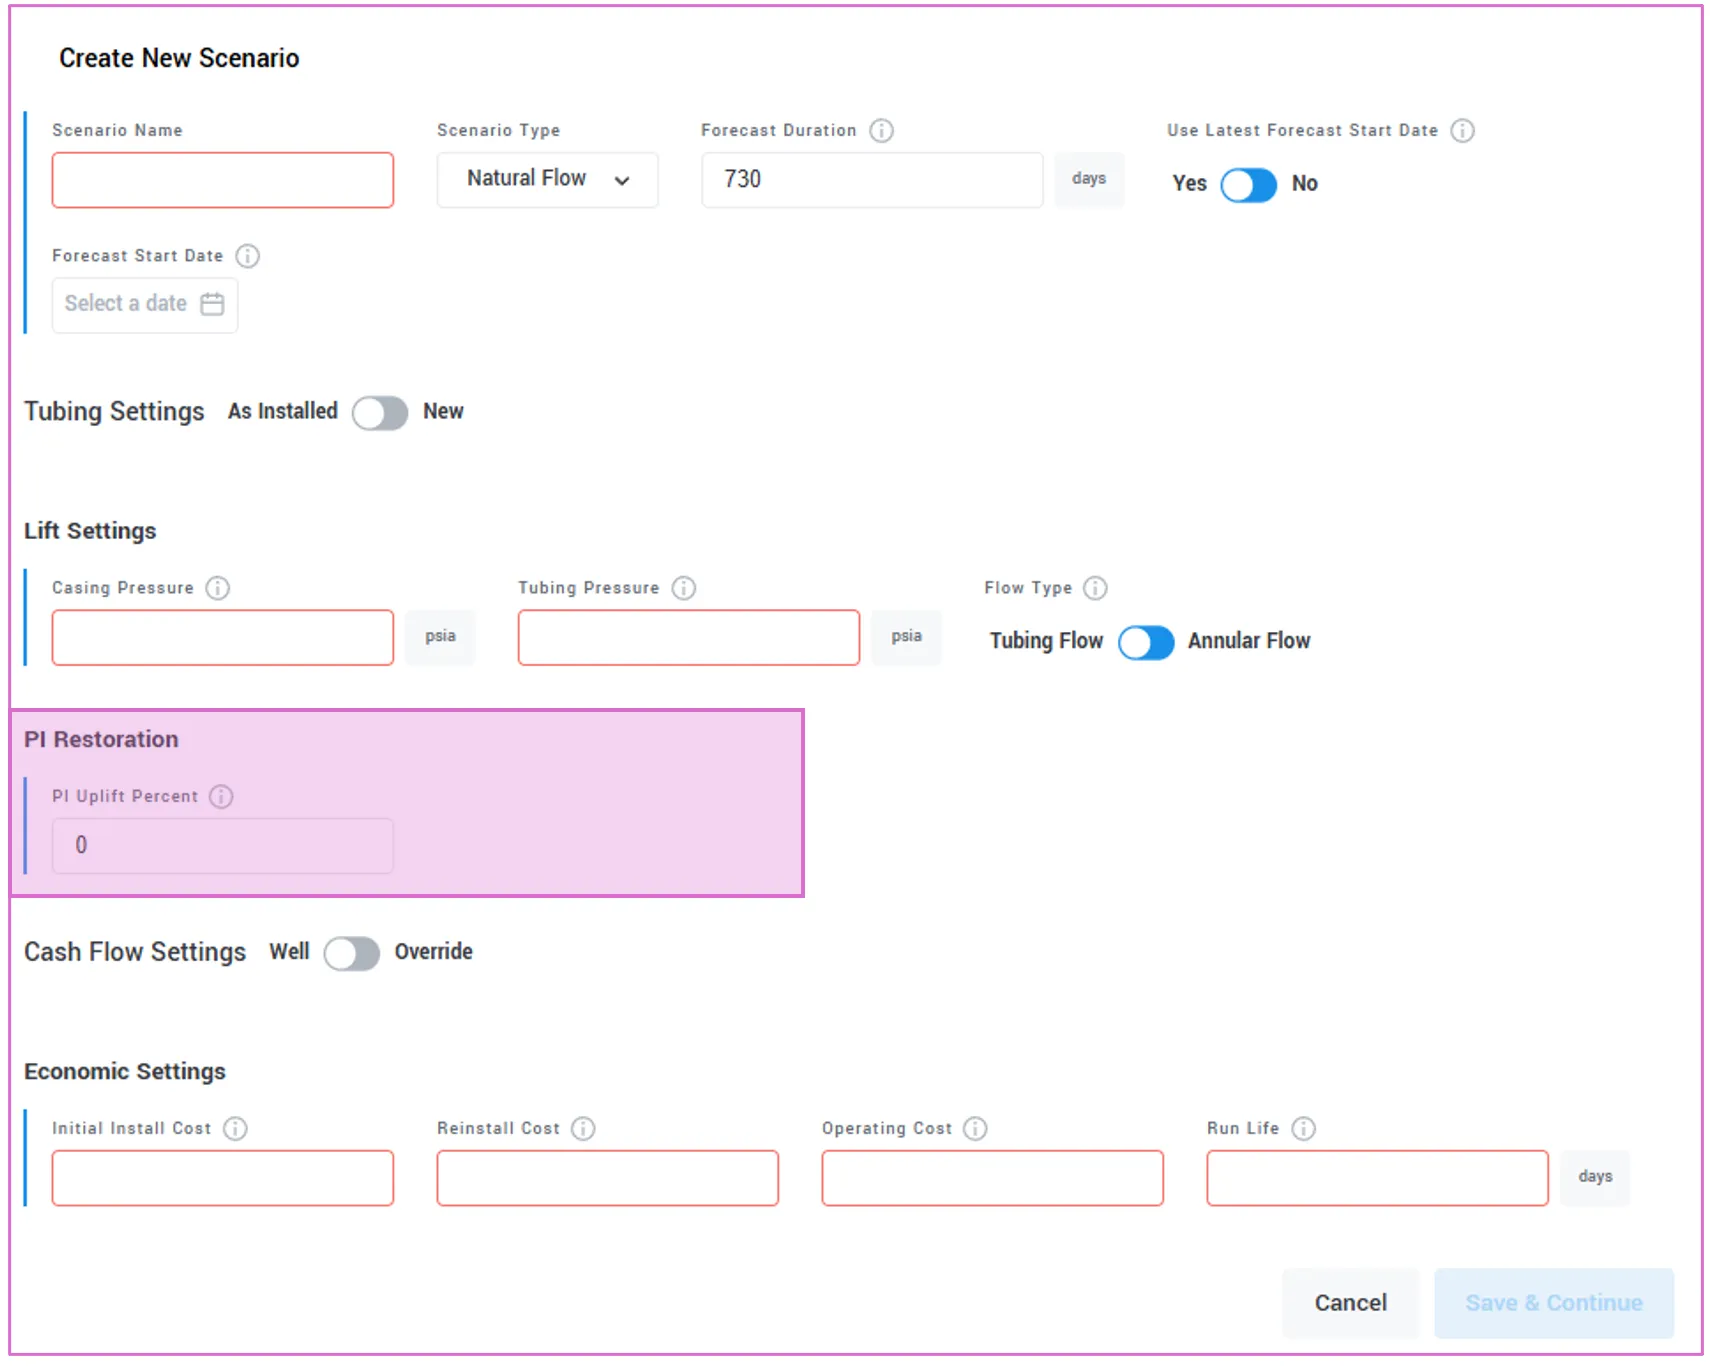
Task: Open the calendar icon in the date picker
Action: click(x=212, y=304)
